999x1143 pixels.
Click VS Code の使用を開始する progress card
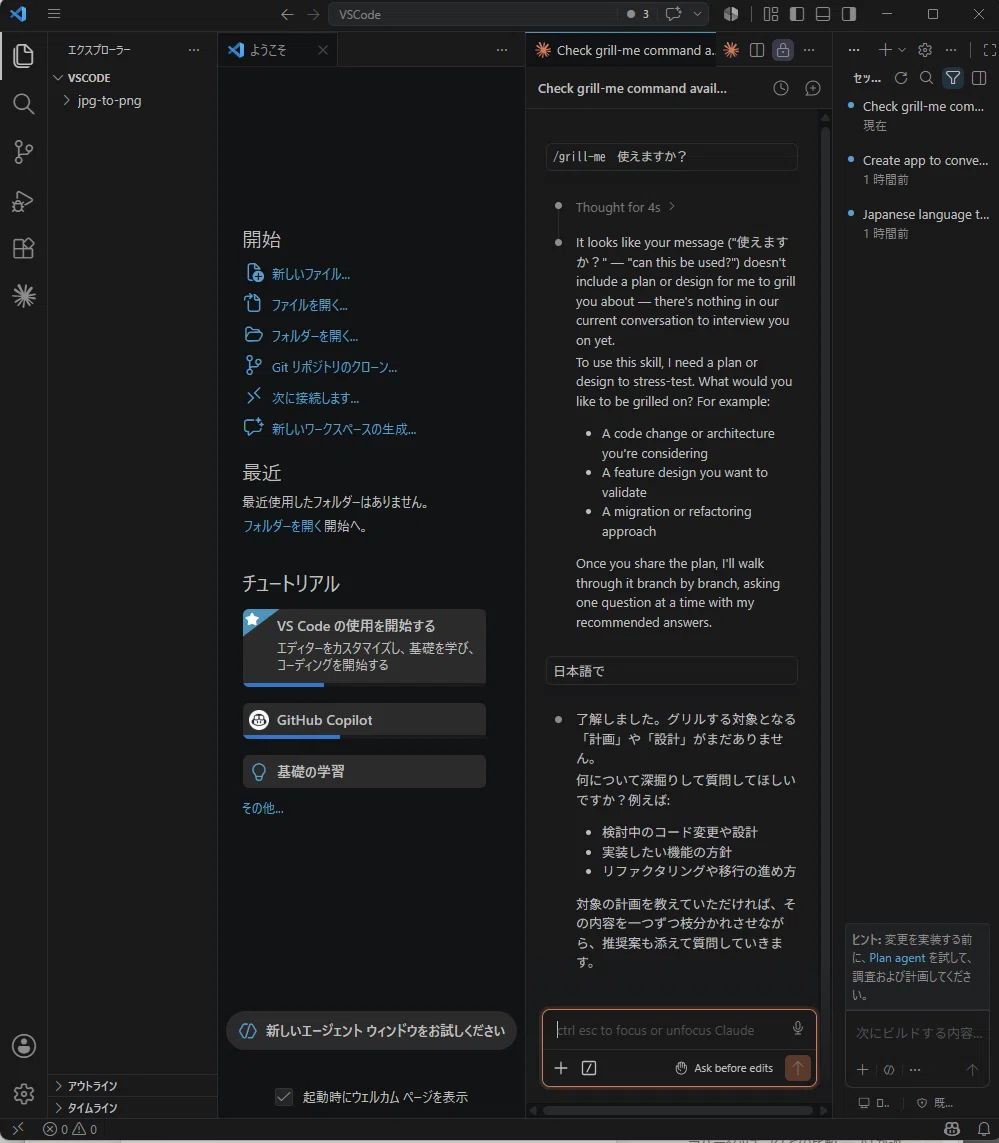click(364, 647)
